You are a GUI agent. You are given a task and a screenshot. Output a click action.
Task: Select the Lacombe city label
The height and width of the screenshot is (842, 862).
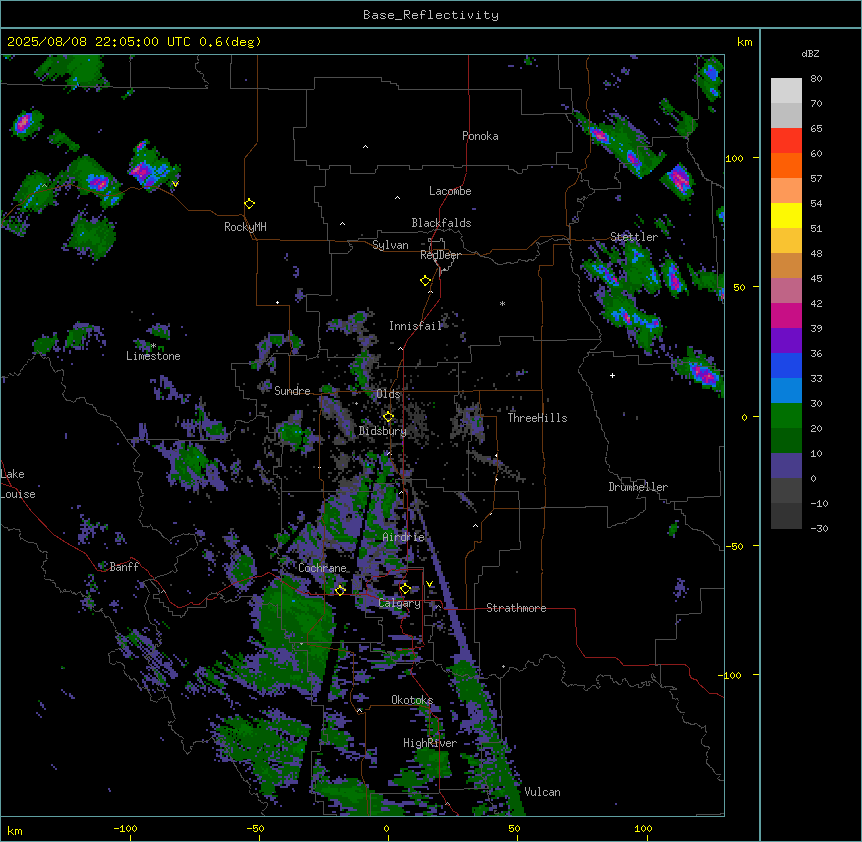(x=450, y=191)
